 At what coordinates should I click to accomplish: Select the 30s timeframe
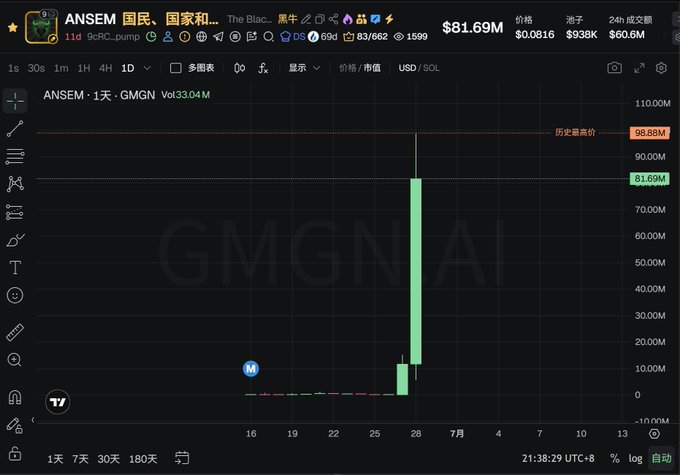click(36, 68)
